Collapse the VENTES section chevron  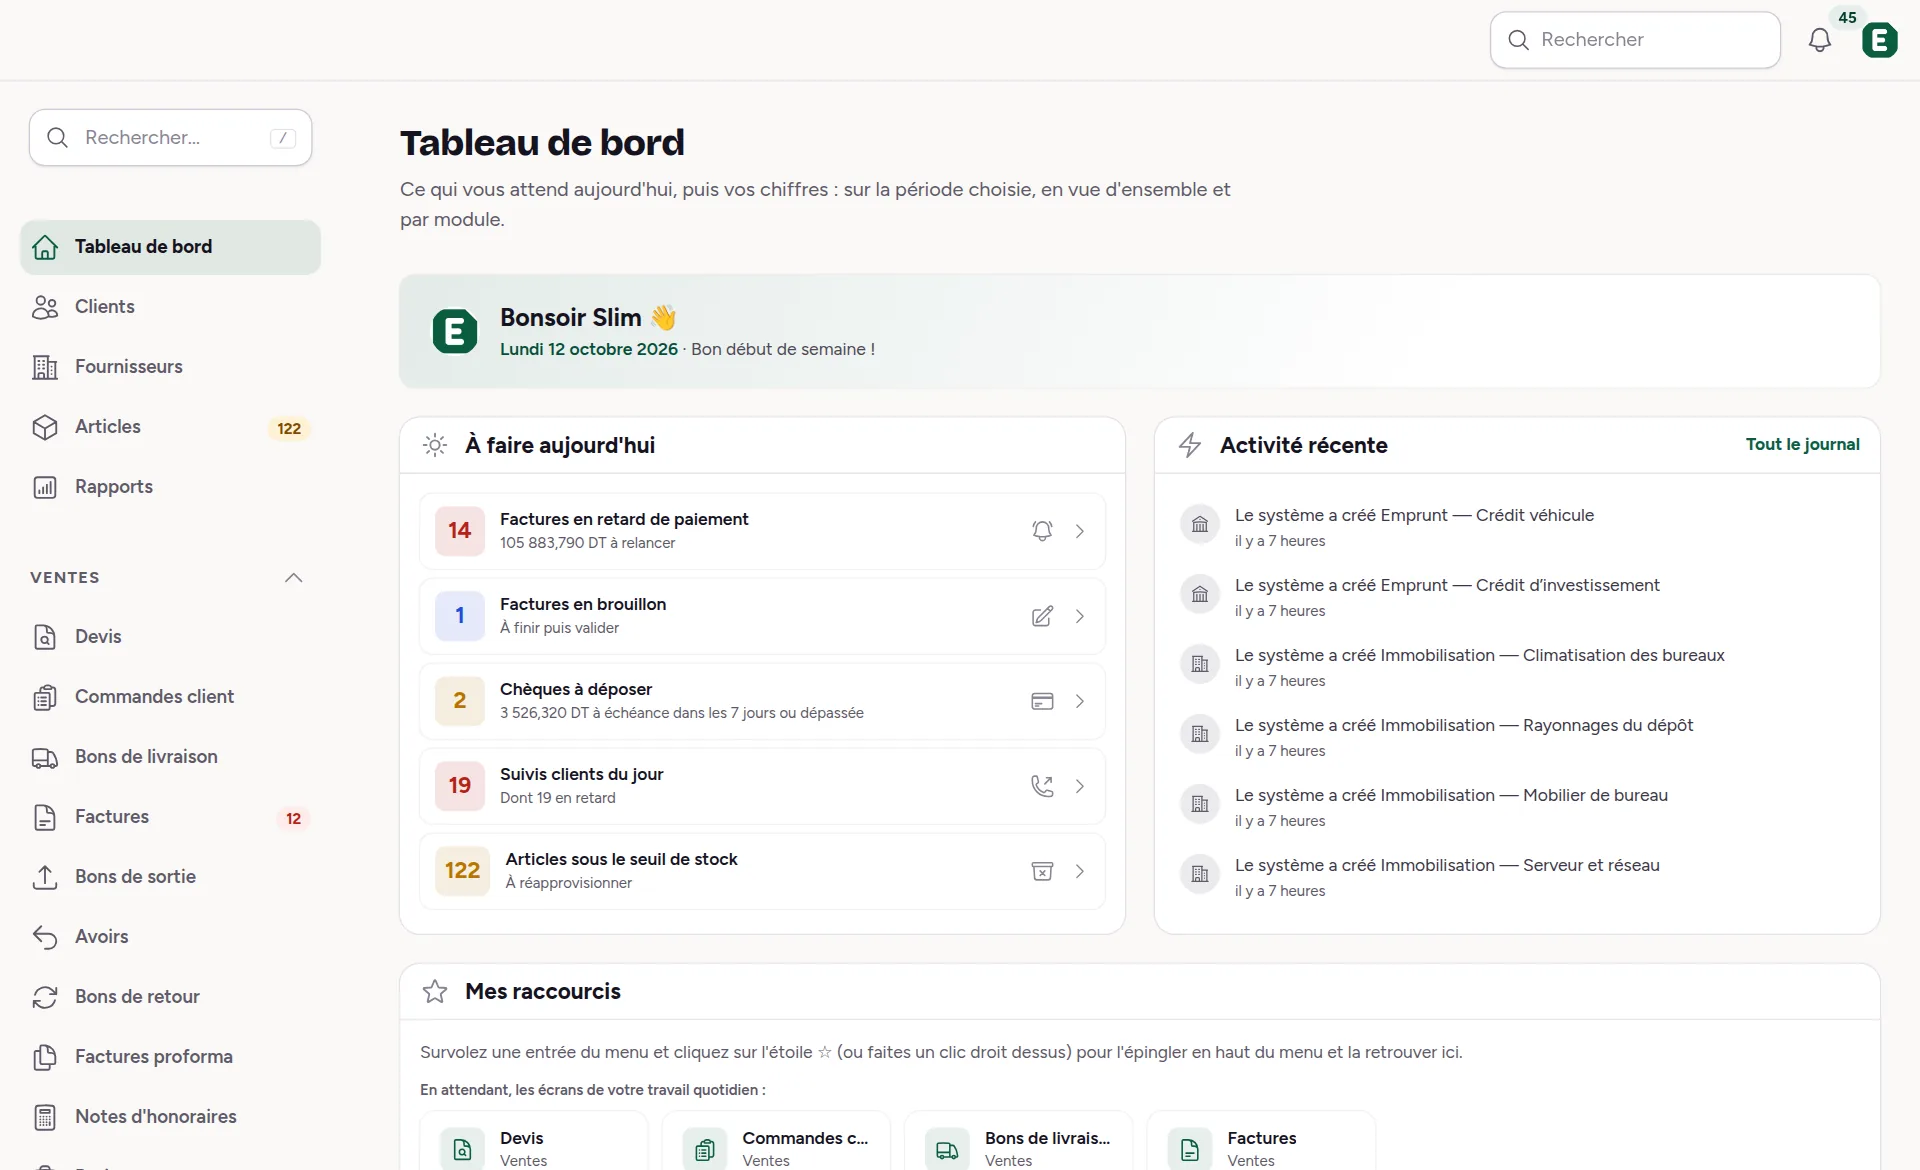pos(293,578)
